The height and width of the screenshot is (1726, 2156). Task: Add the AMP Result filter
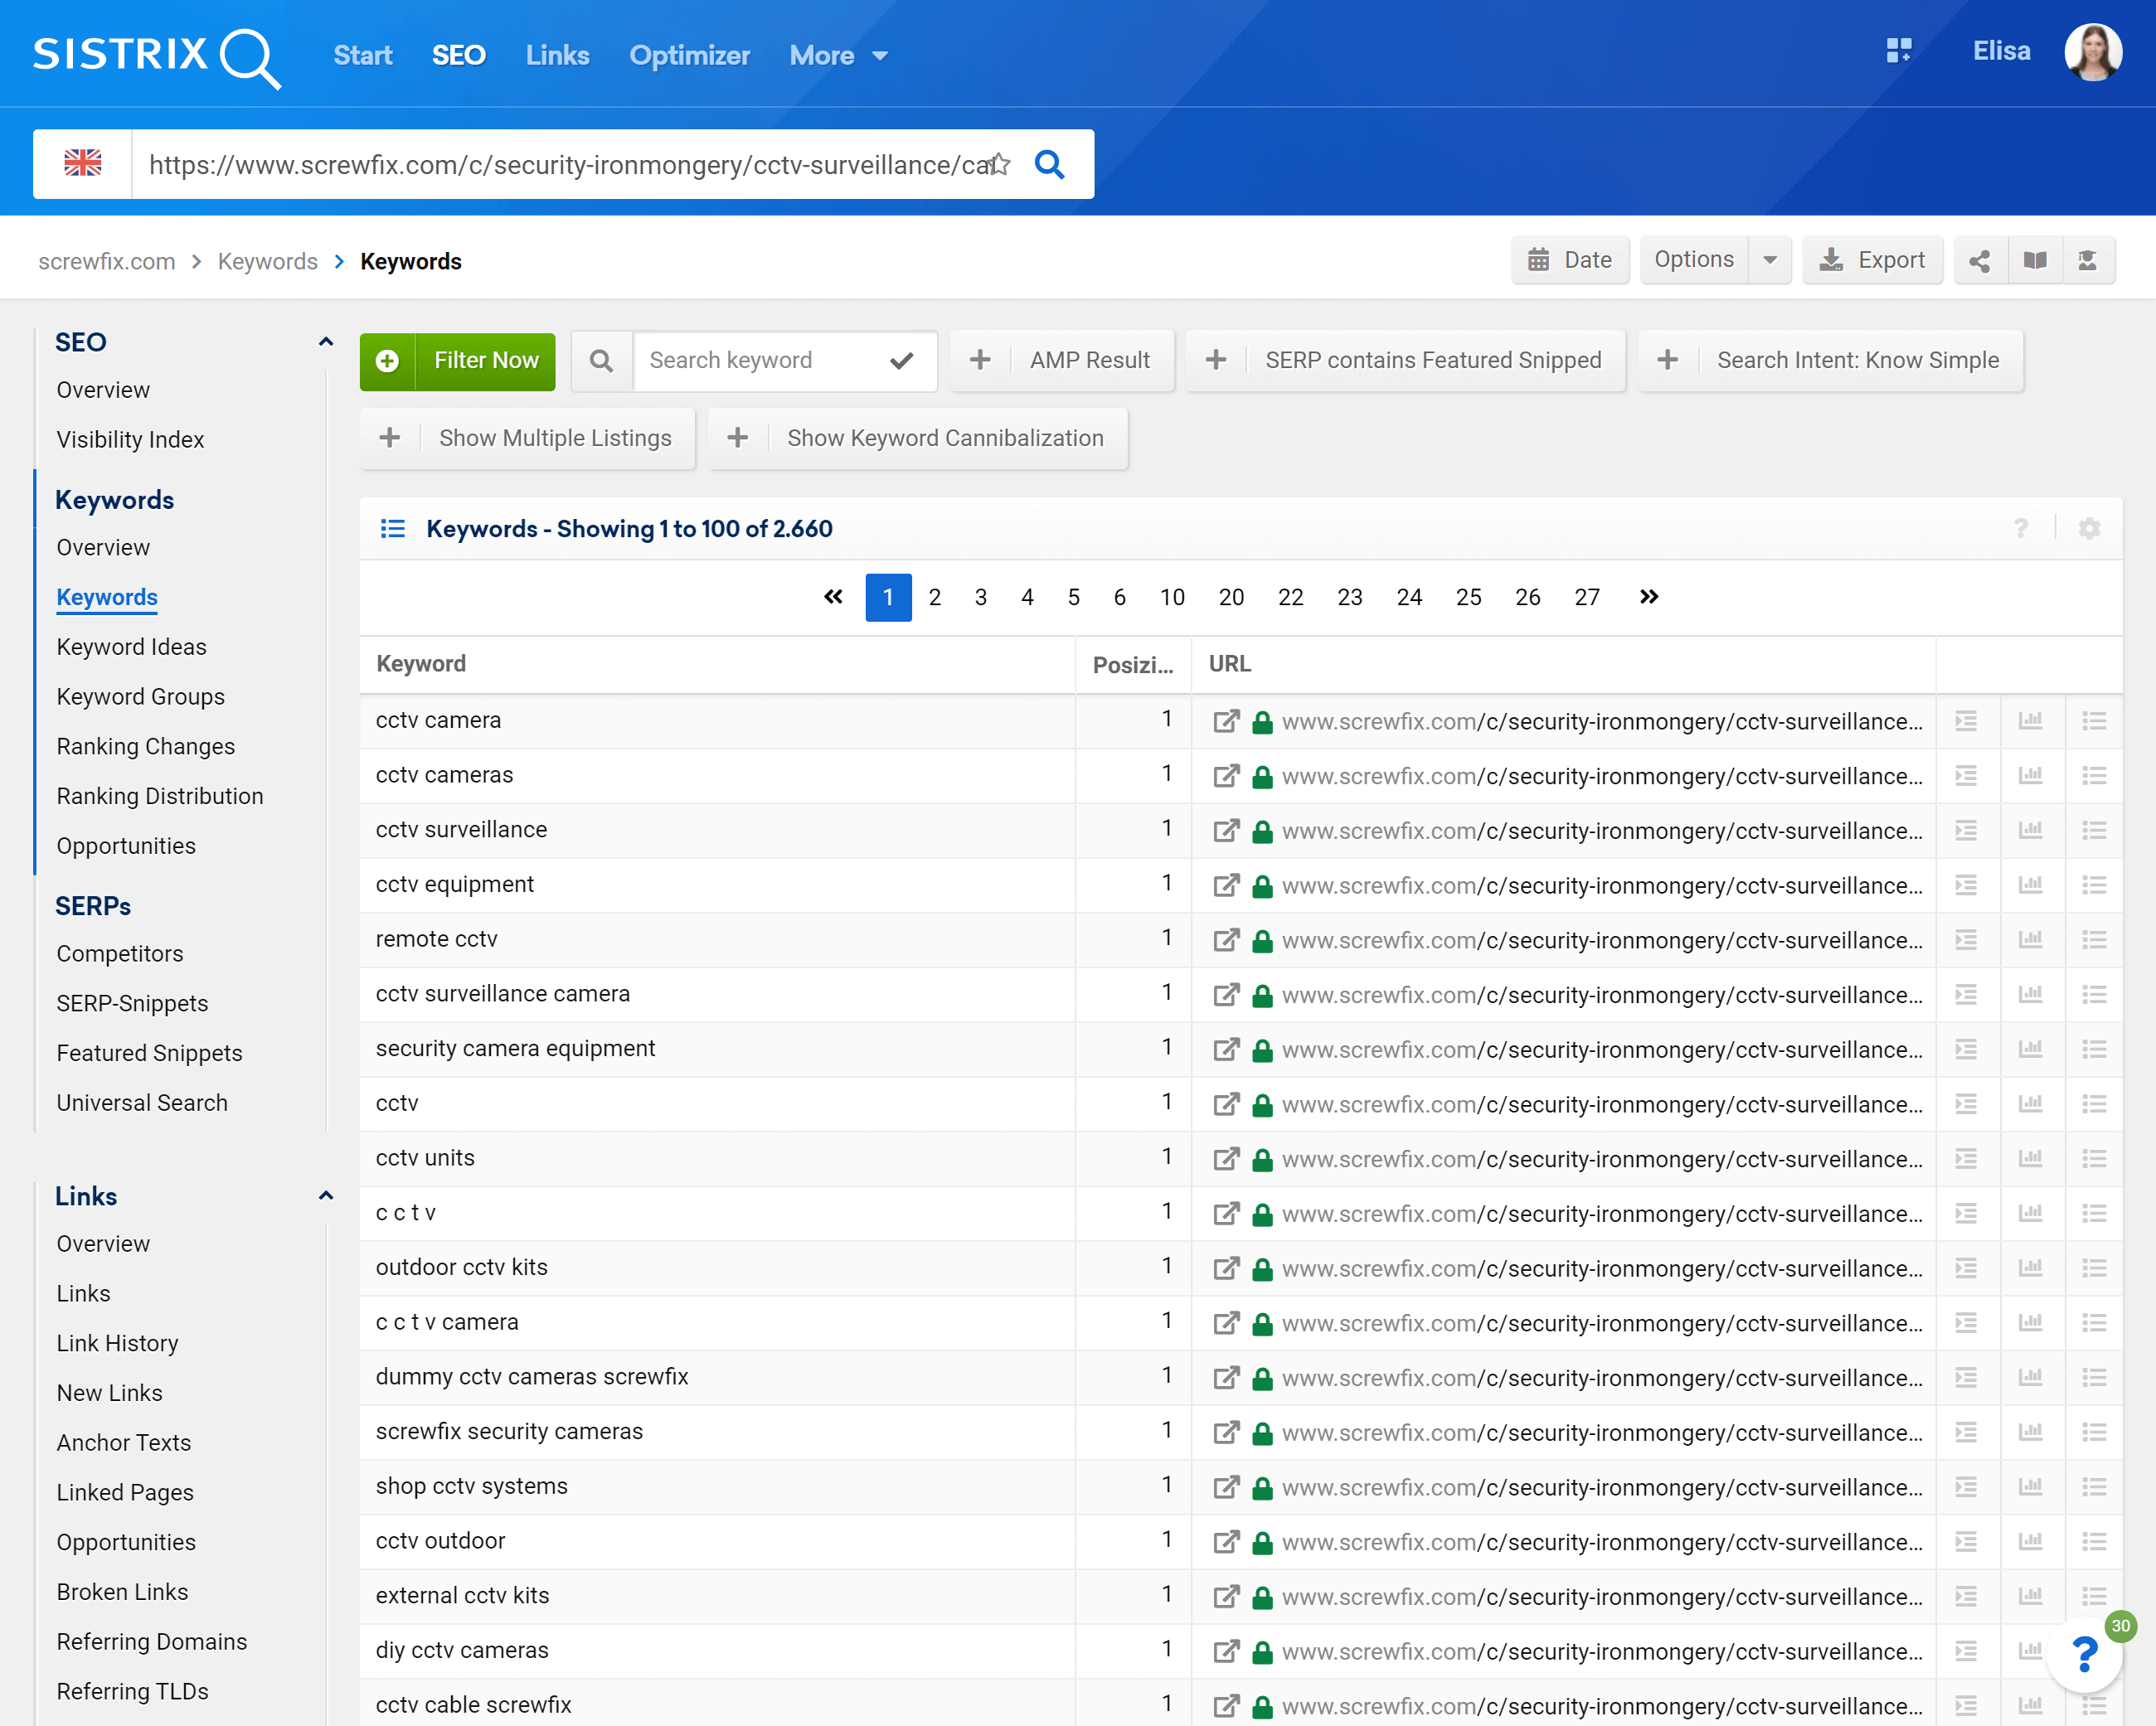click(x=1061, y=360)
